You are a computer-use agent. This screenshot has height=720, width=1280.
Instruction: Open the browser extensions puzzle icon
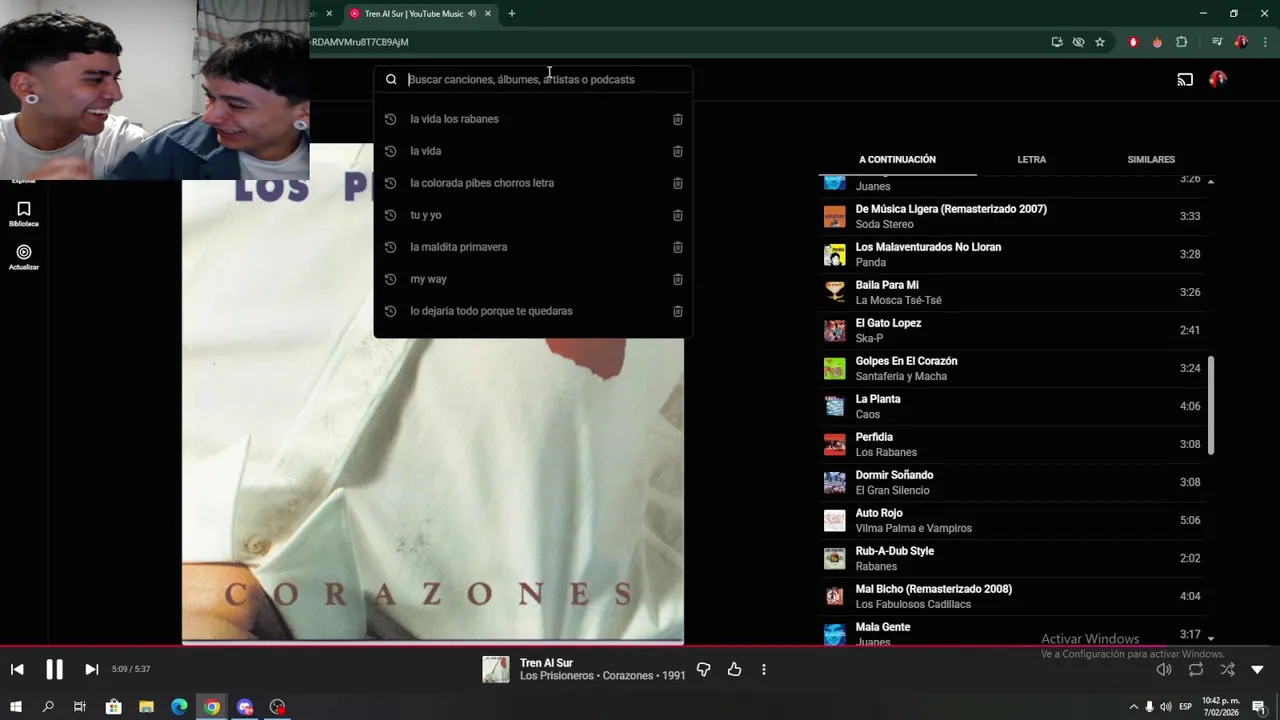pos(1182,42)
